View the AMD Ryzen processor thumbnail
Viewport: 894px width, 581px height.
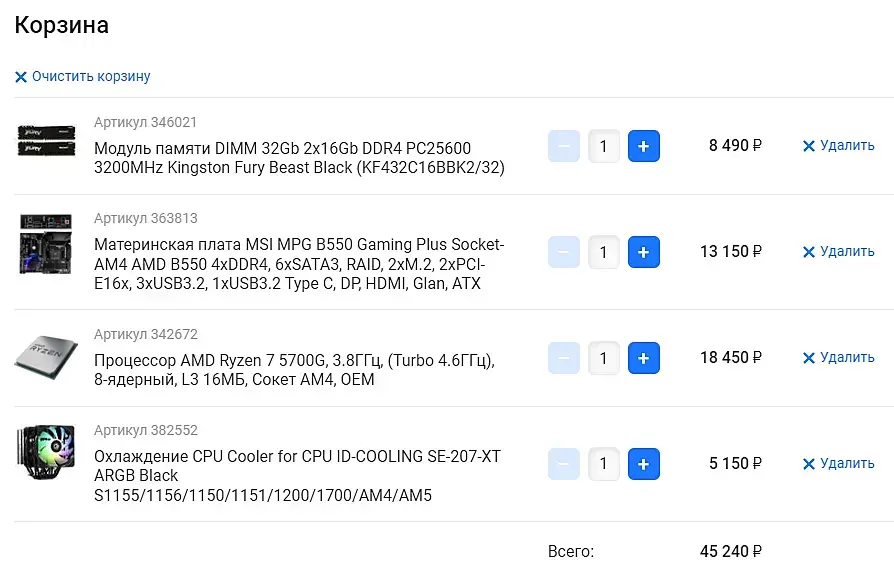[x=47, y=355]
